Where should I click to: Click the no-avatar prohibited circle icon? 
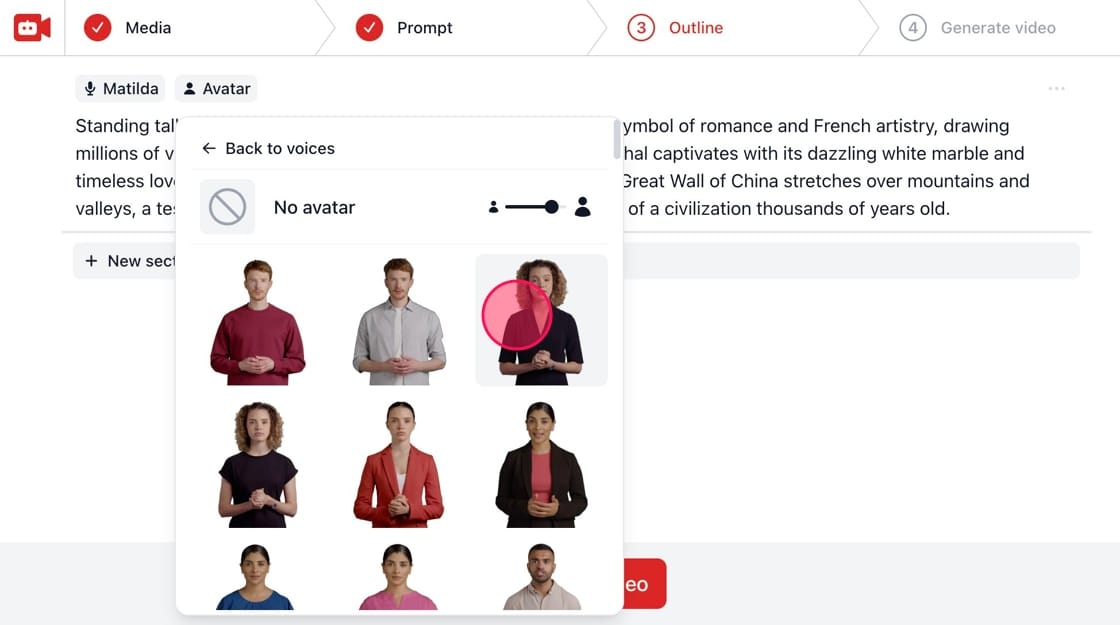(x=227, y=207)
